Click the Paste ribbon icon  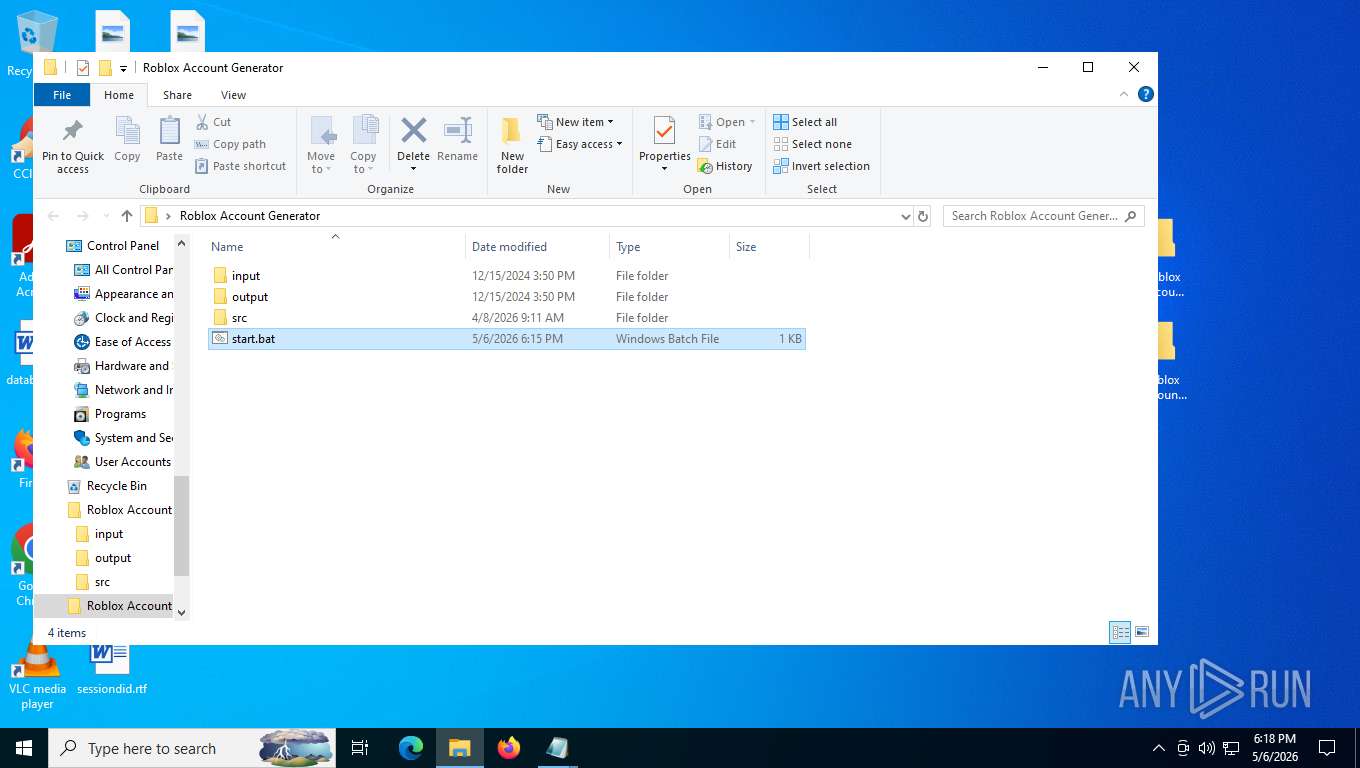tap(169, 139)
